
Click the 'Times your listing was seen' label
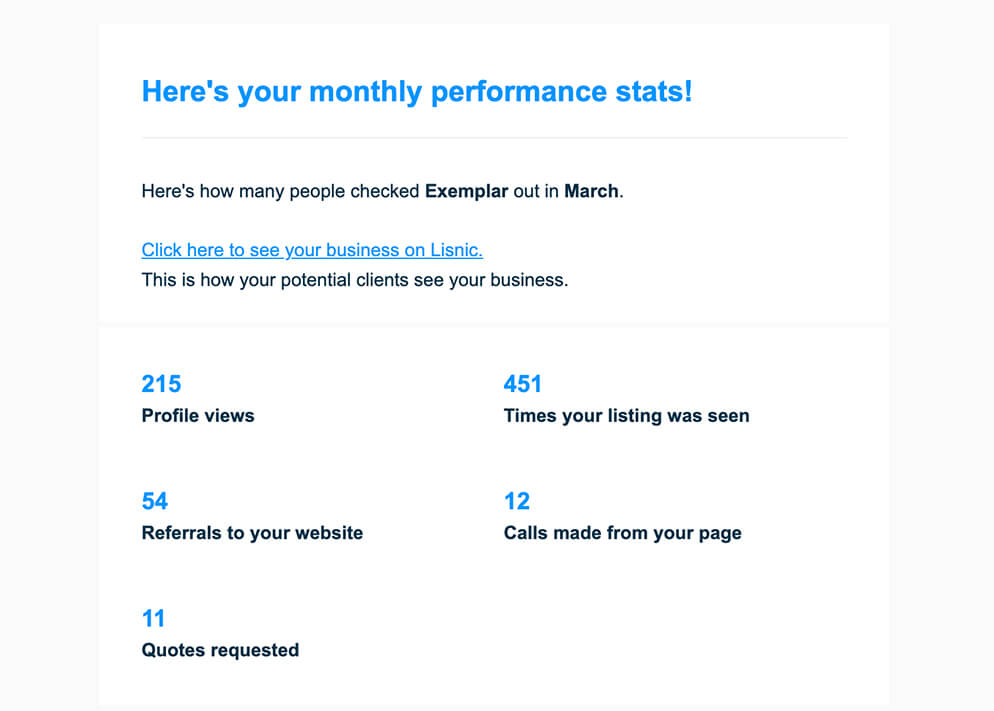pos(626,416)
